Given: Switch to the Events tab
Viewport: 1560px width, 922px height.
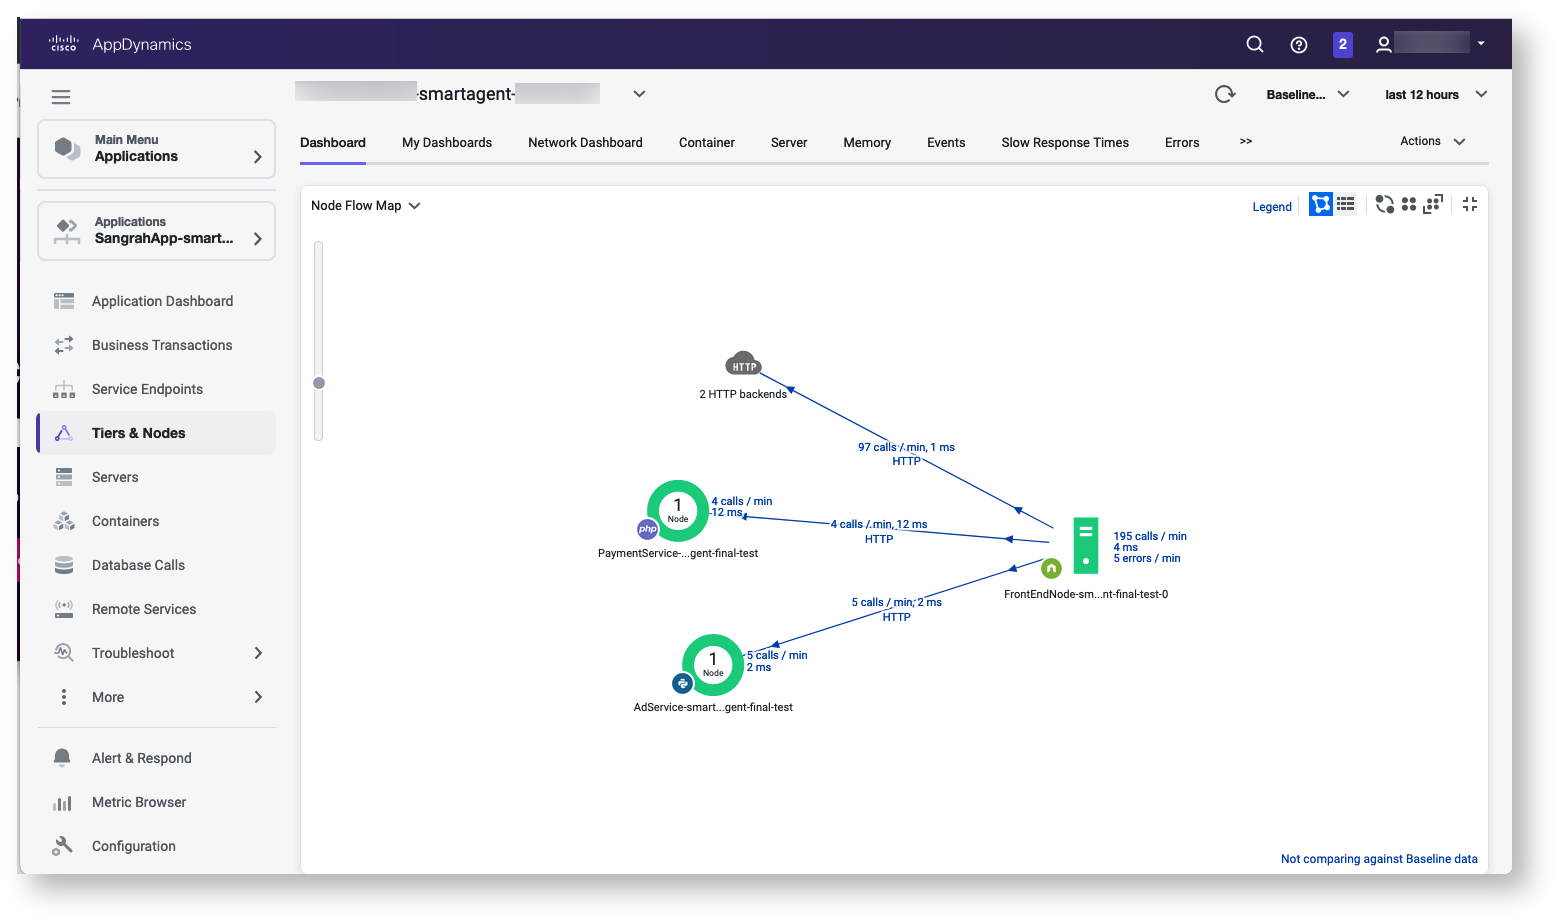Looking at the screenshot, I should pyautogui.click(x=946, y=142).
